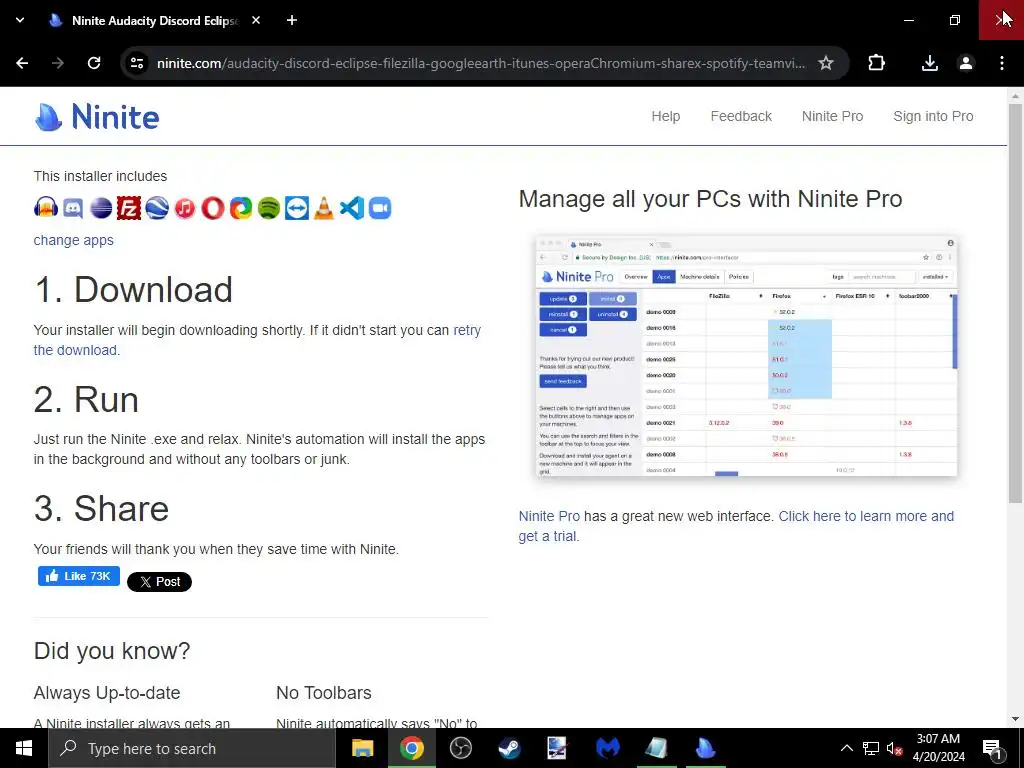Click the Ninite Pro link under screenshot

tap(549, 516)
